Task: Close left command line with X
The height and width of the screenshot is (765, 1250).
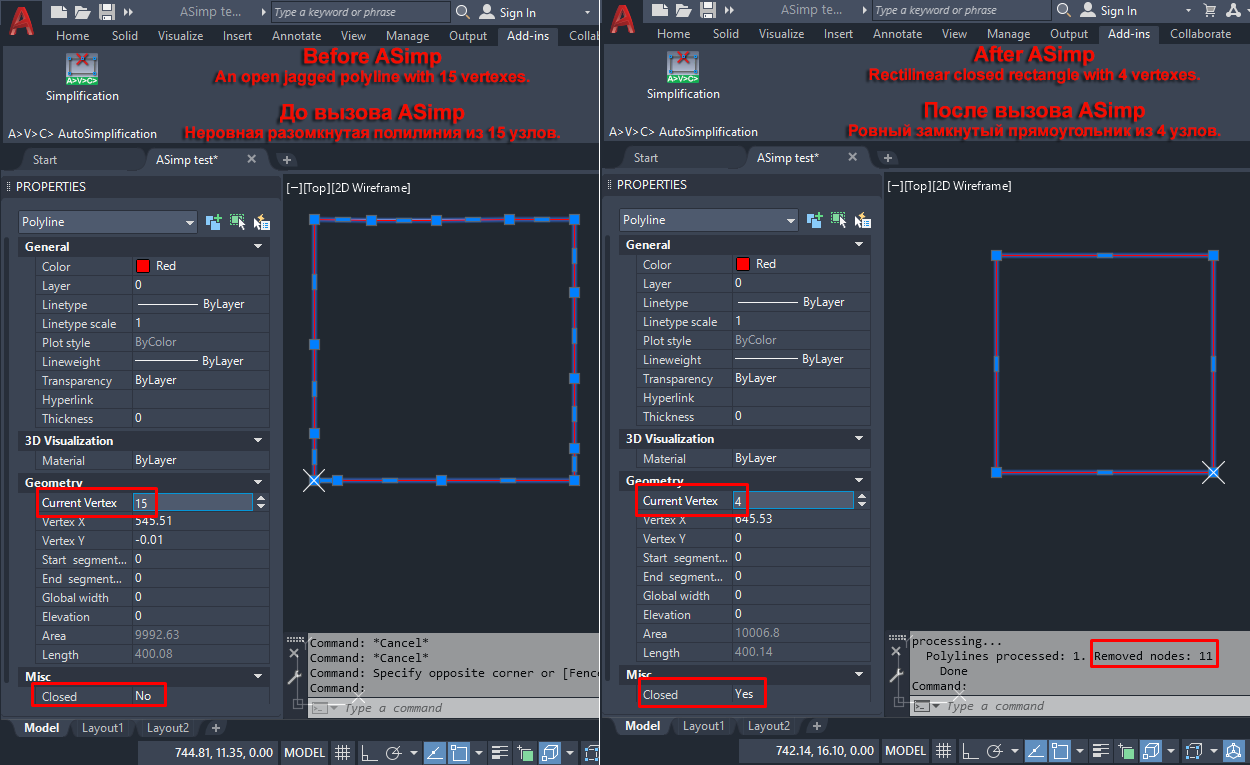Action: tap(294, 653)
